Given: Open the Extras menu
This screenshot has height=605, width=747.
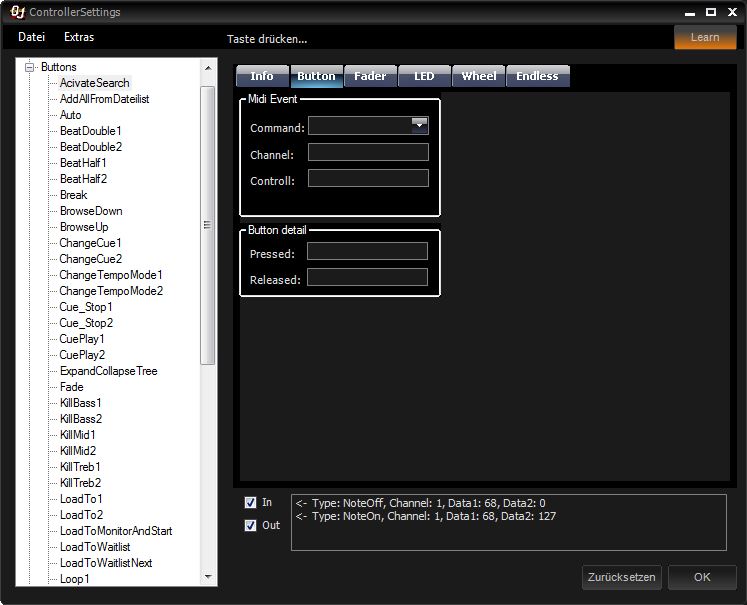Looking at the screenshot, I should click(79, 37).
